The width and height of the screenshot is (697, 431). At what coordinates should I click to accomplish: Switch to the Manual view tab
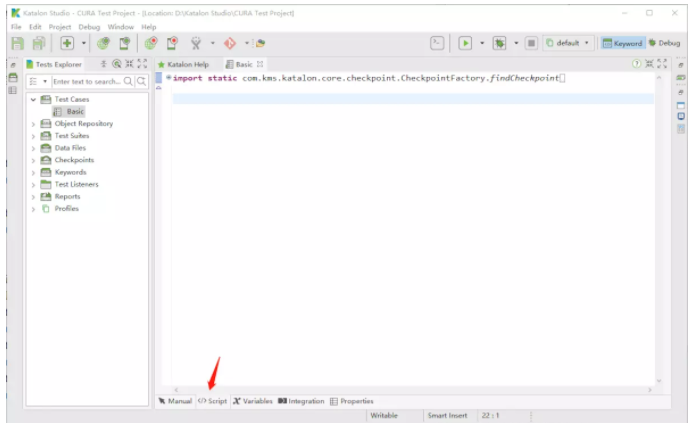coord(175,401)
